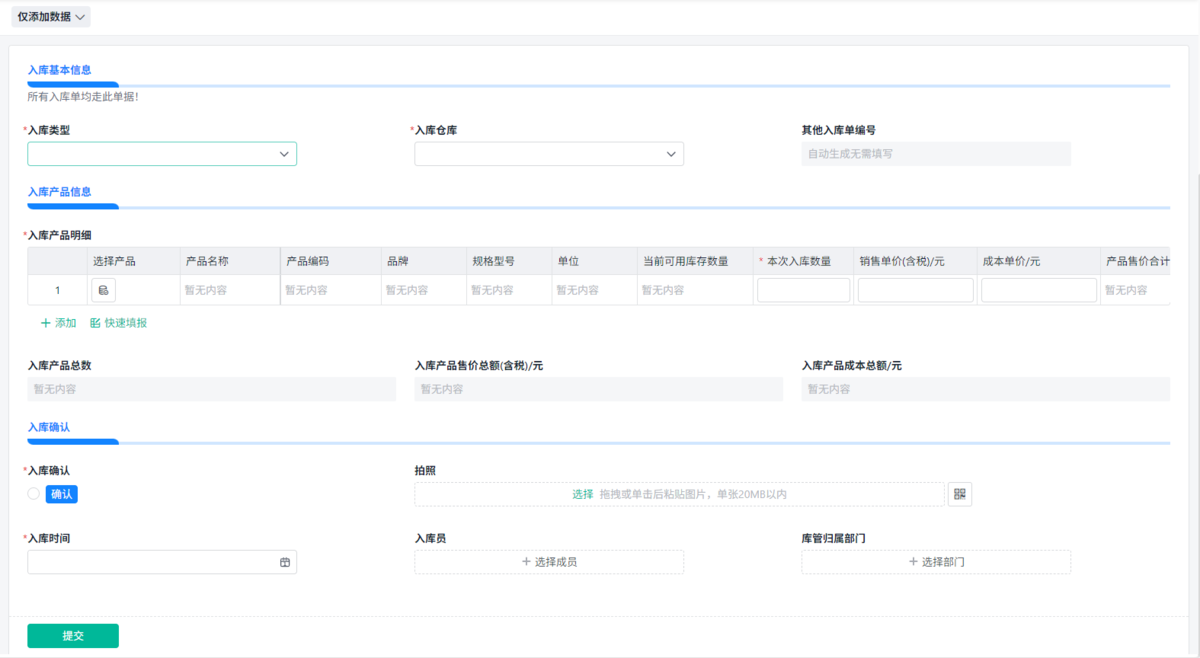The width and height of the screenshot is (1200, 658).
Task: Click the plus icon in 选择部门
Action: tap(913, 562)
